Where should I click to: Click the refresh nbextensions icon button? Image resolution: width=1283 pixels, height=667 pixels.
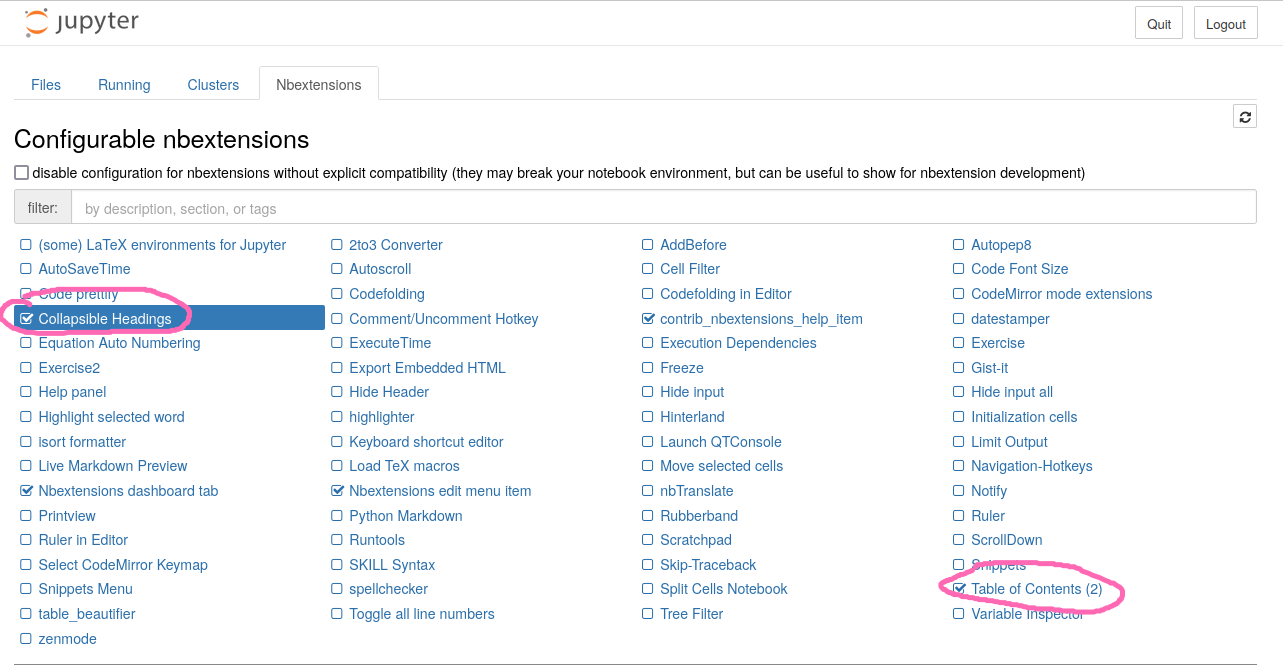click(1244, 117)
